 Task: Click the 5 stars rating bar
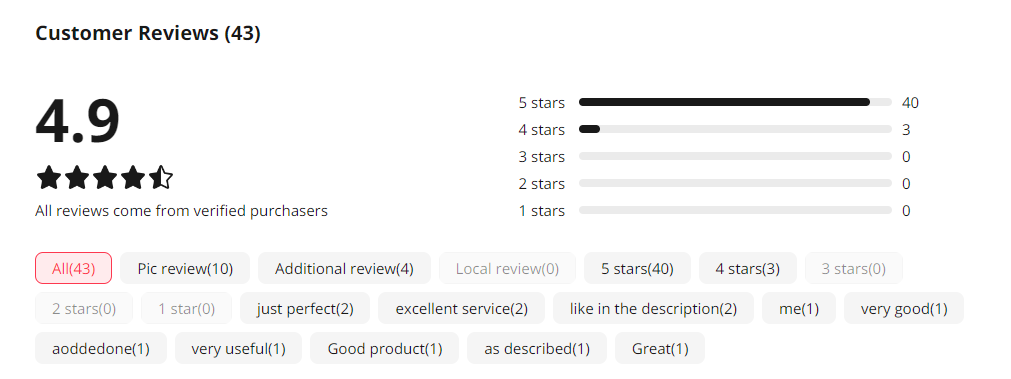[735, 102]
